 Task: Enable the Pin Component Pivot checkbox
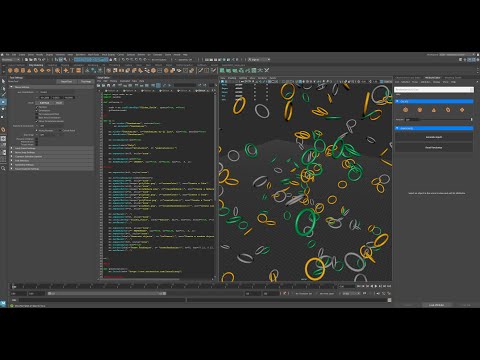[x=37, y=114]
